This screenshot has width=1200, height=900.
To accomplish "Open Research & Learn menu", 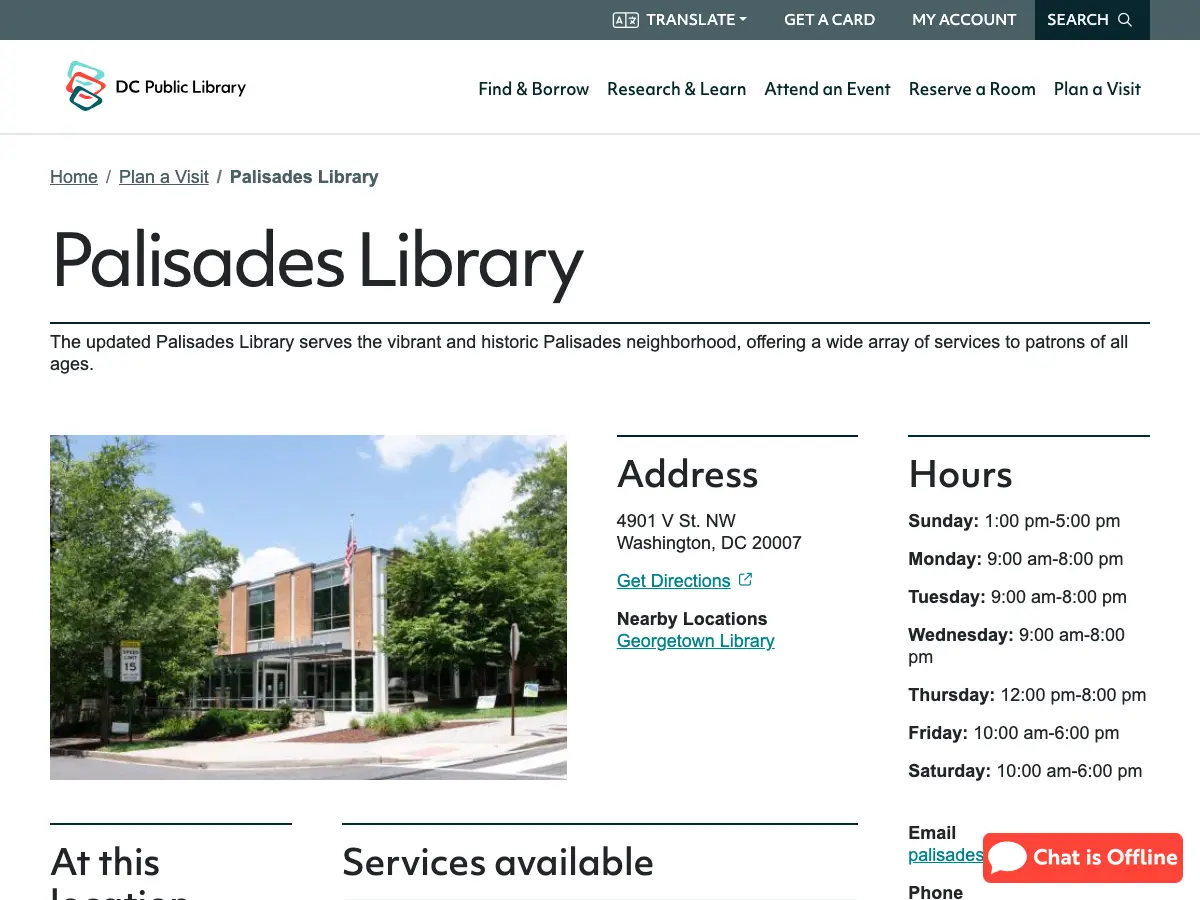I will tap(676, 89).
